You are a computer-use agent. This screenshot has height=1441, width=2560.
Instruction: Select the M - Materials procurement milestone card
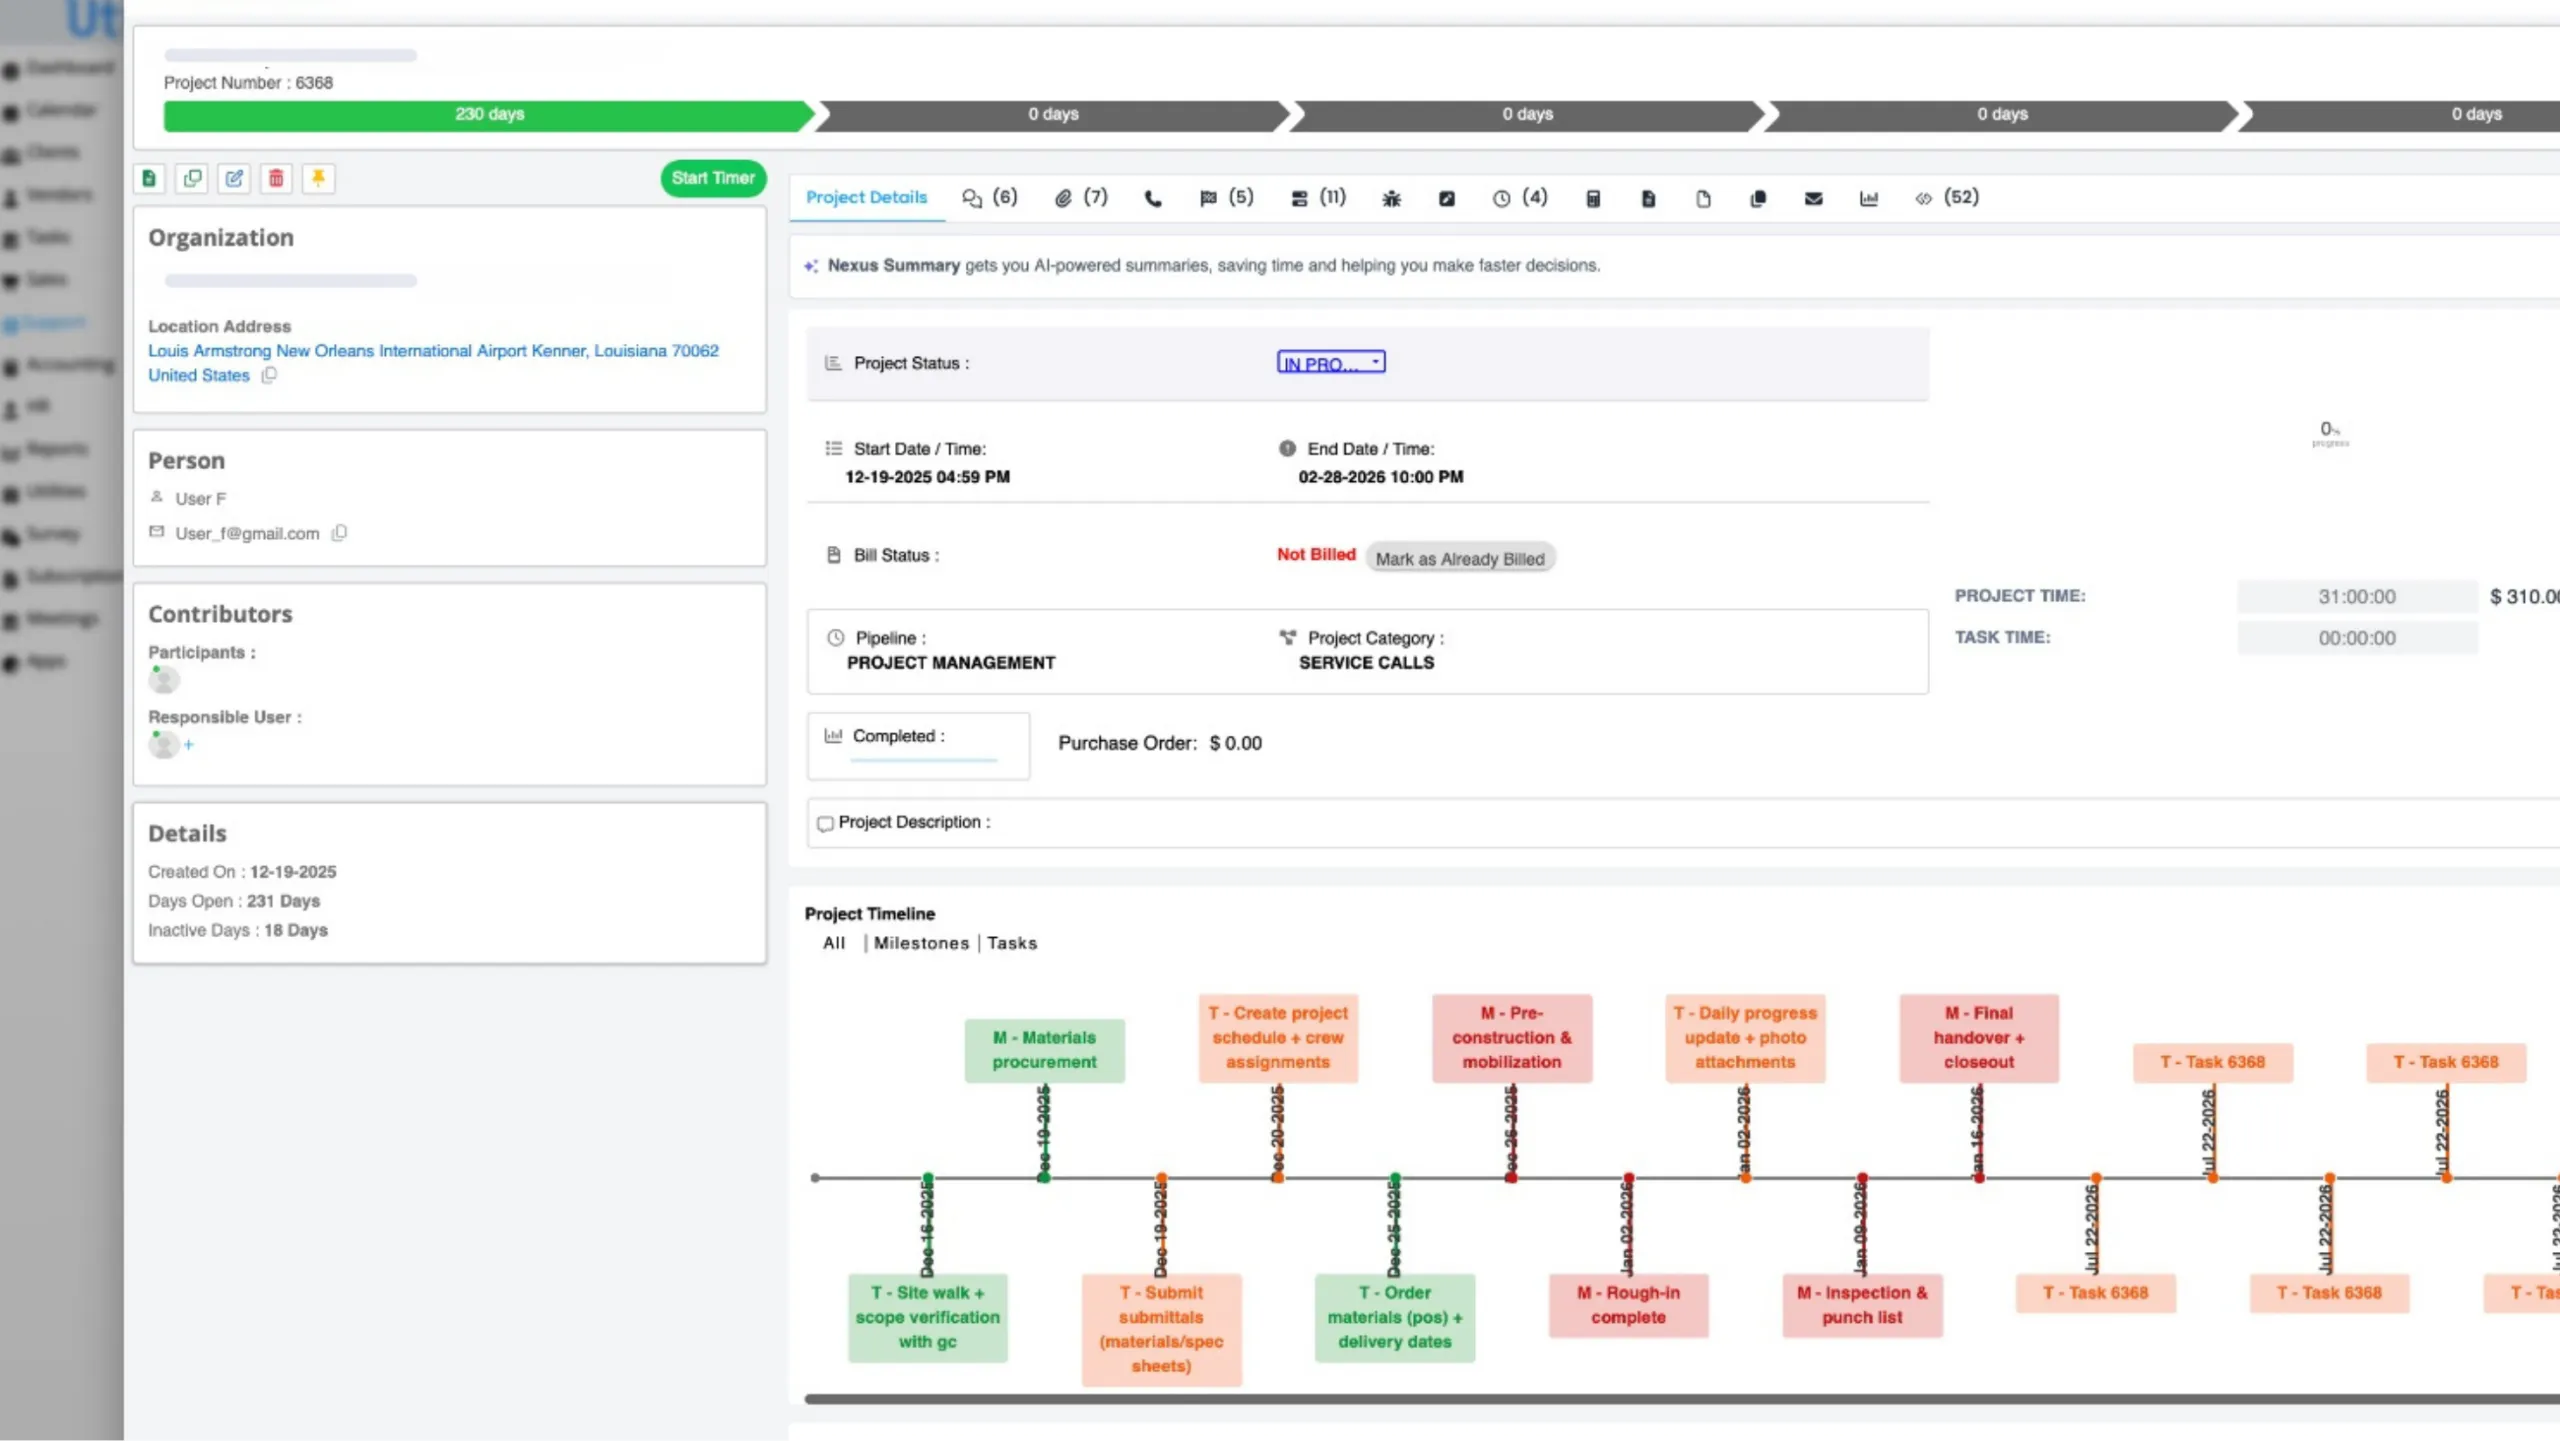pos(1044,1050)
